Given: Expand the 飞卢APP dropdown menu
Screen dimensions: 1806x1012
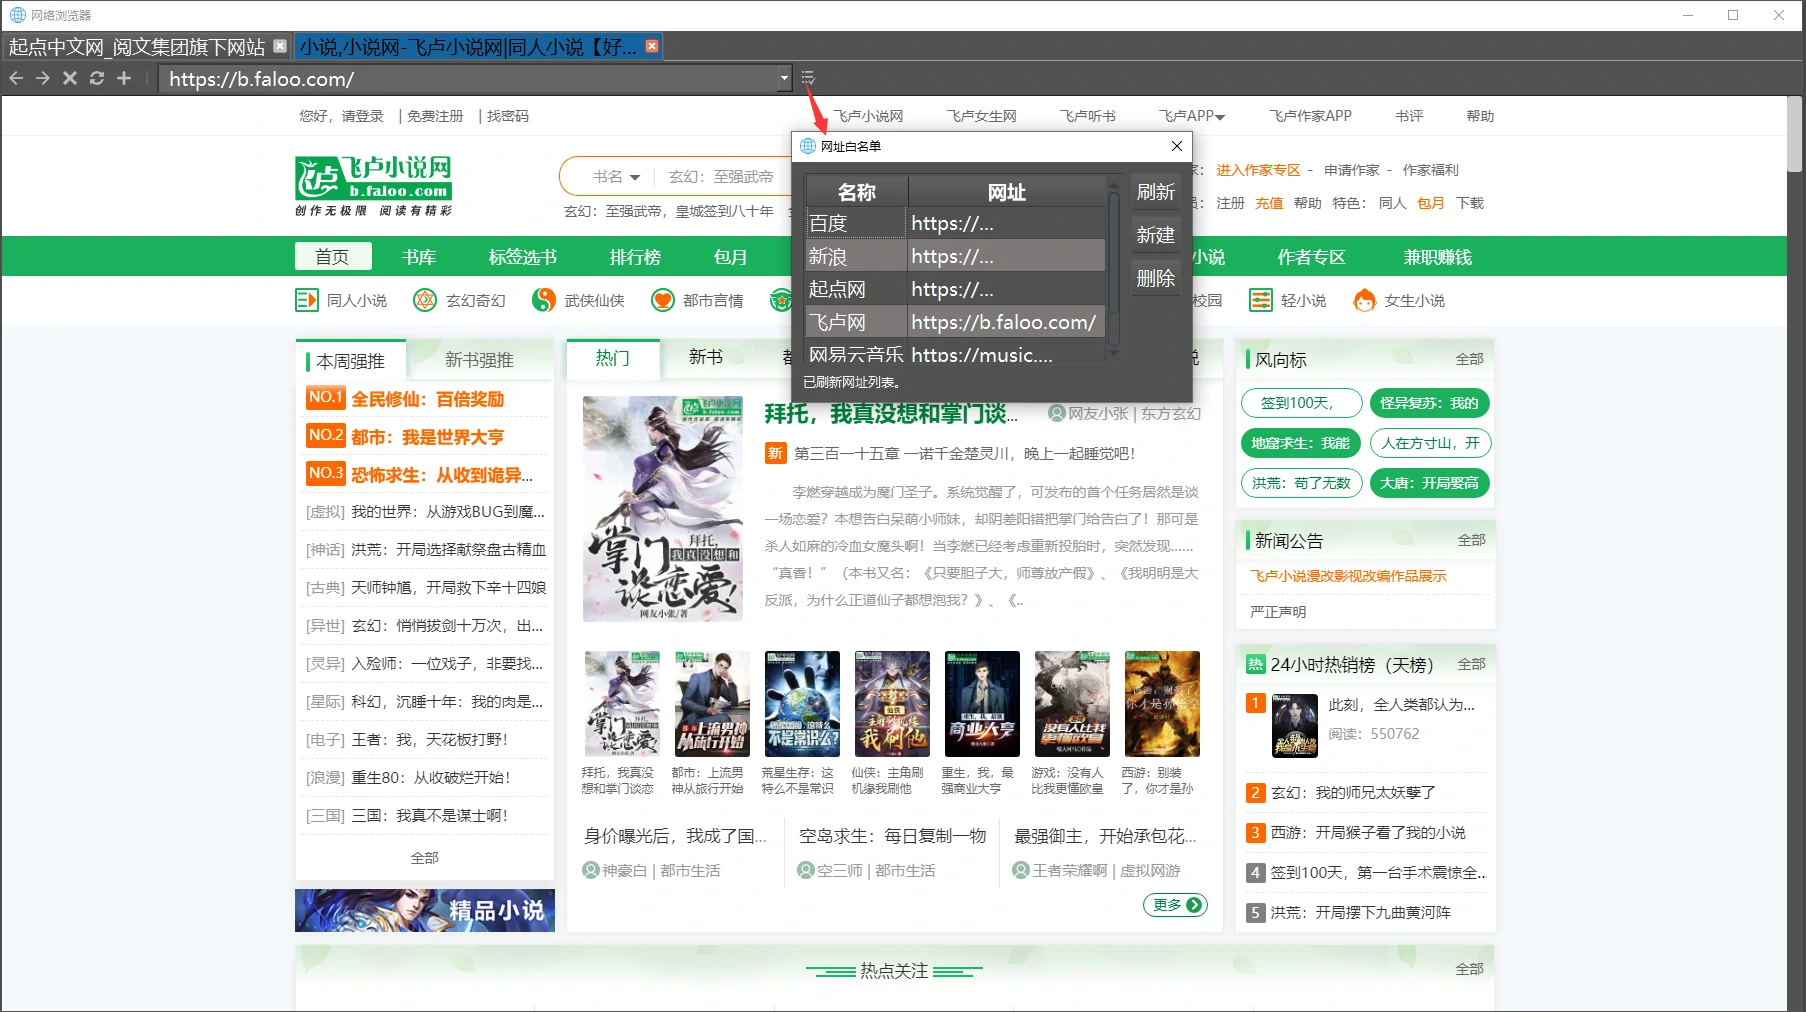Looking at the screenshot, I should [1192, 116].
